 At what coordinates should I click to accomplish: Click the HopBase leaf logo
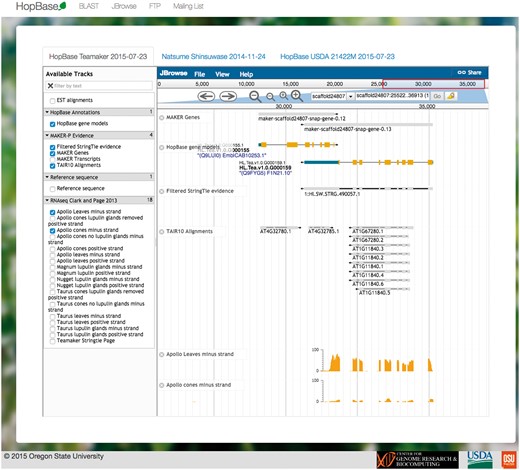pyautogui.click(x=62, y=6)
